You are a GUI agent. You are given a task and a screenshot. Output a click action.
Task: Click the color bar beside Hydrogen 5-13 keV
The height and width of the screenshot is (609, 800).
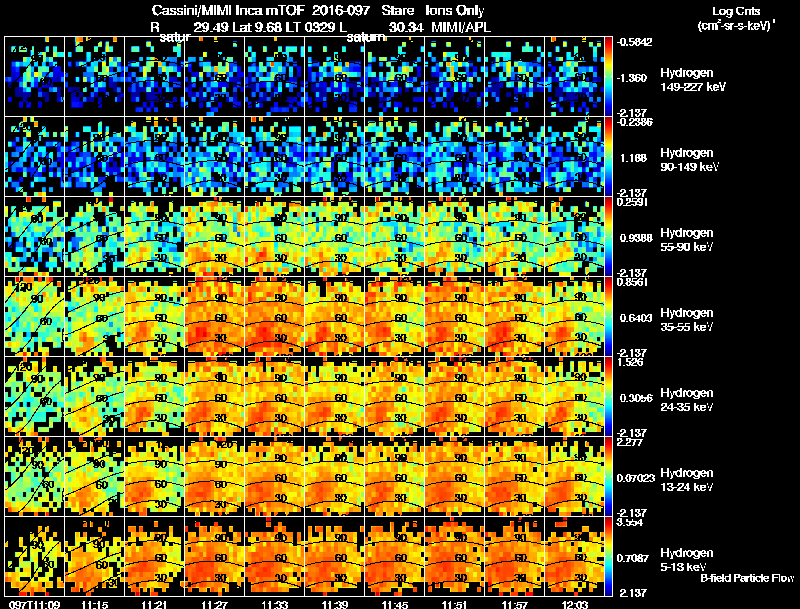coord(608,557)
